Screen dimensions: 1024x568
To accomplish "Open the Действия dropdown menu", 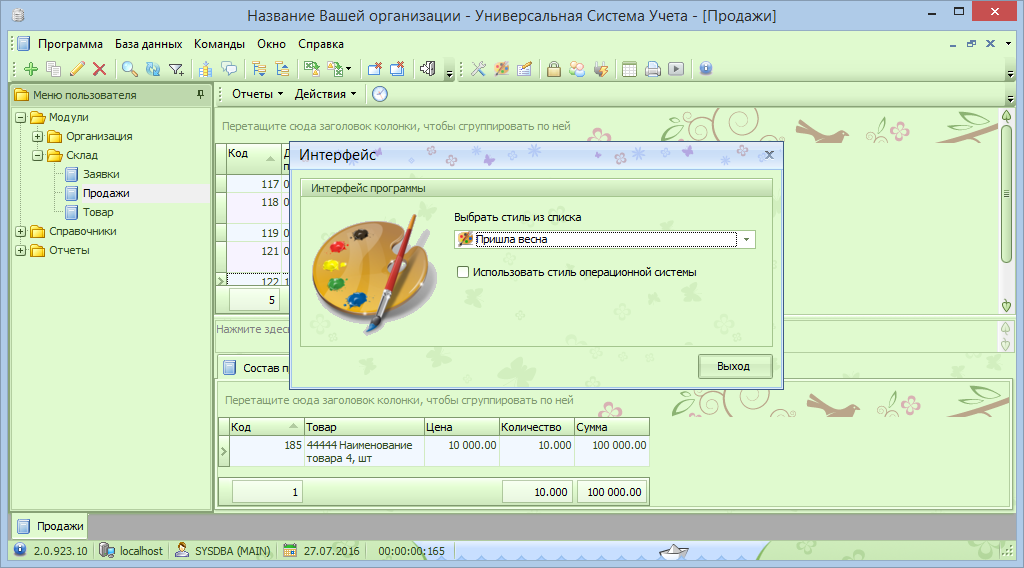I will [325, 94].
